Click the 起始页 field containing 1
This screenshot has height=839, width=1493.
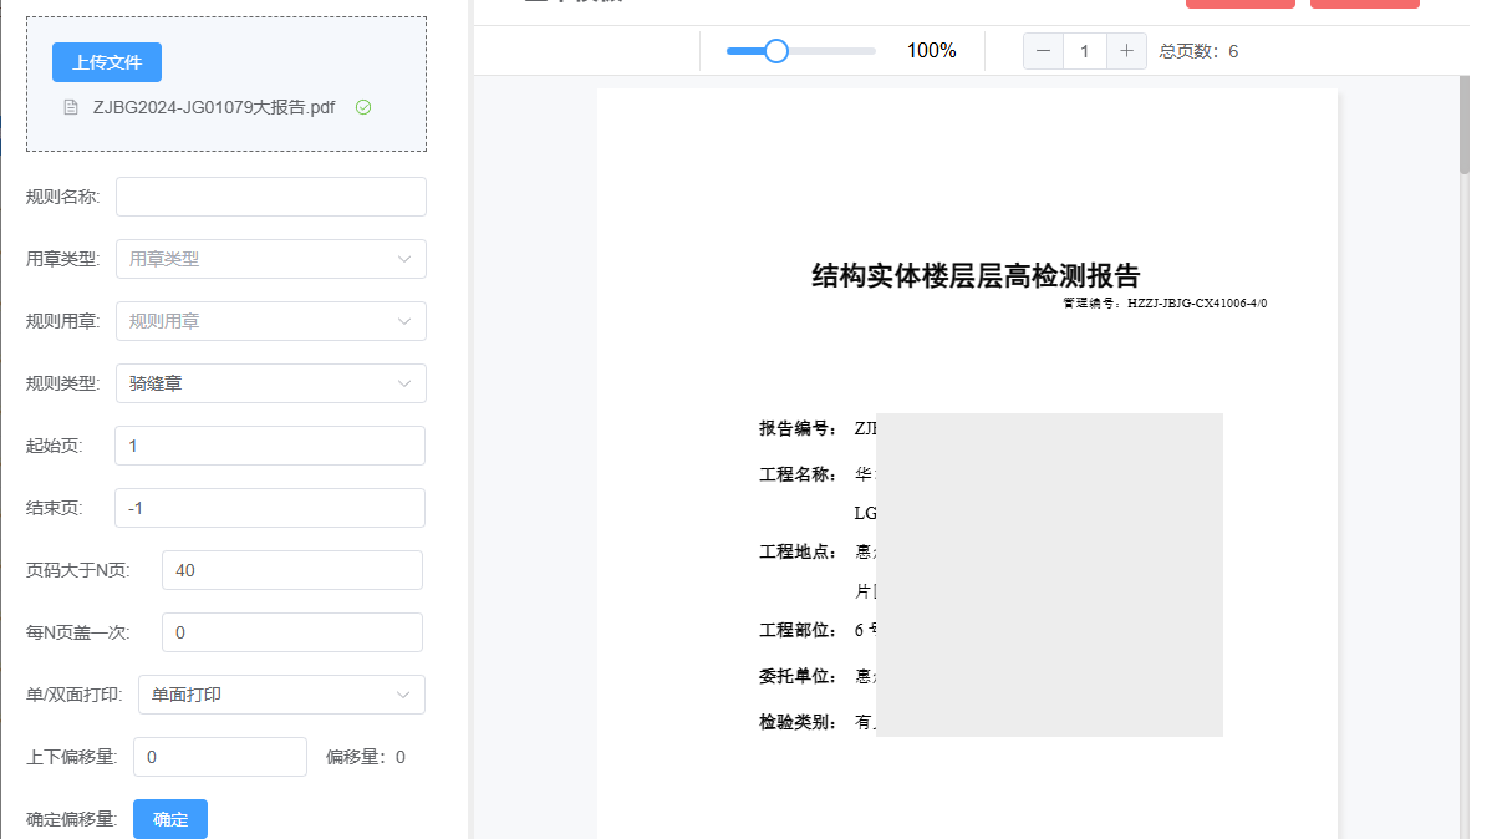(269, 445)
